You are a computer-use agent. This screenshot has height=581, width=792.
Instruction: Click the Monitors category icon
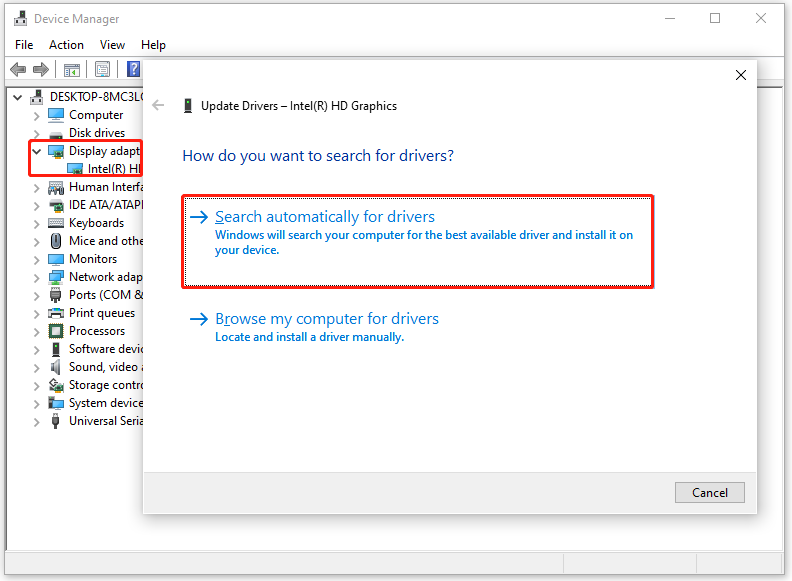56,259
